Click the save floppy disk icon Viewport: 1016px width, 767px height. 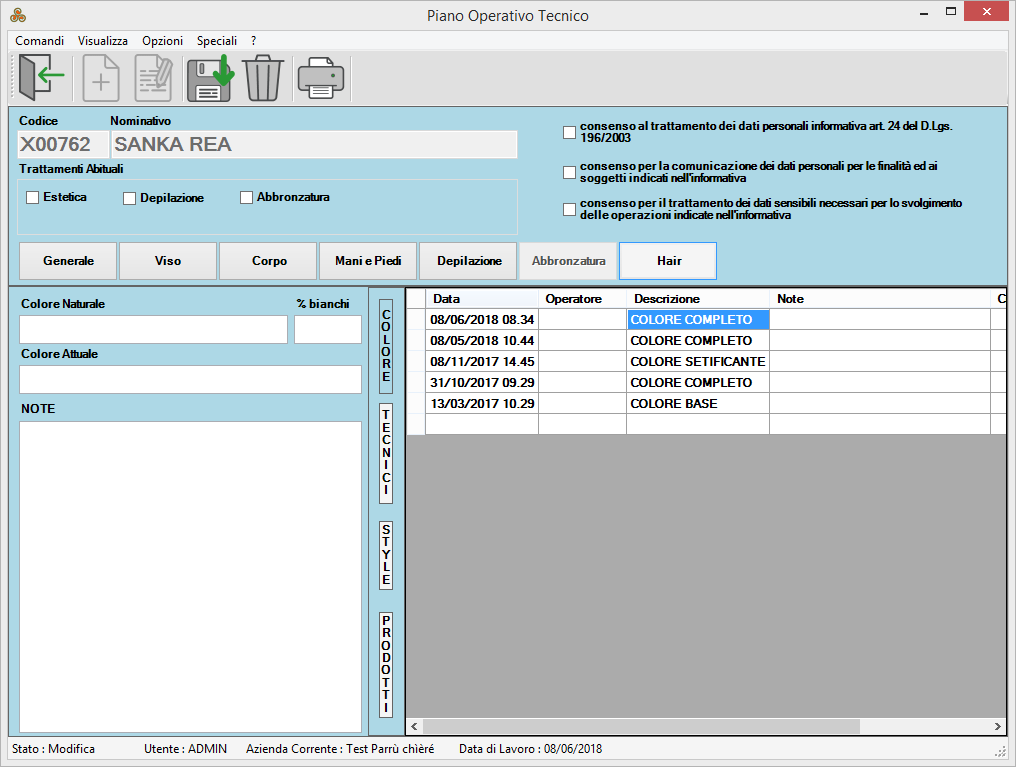tap(208, 78)
